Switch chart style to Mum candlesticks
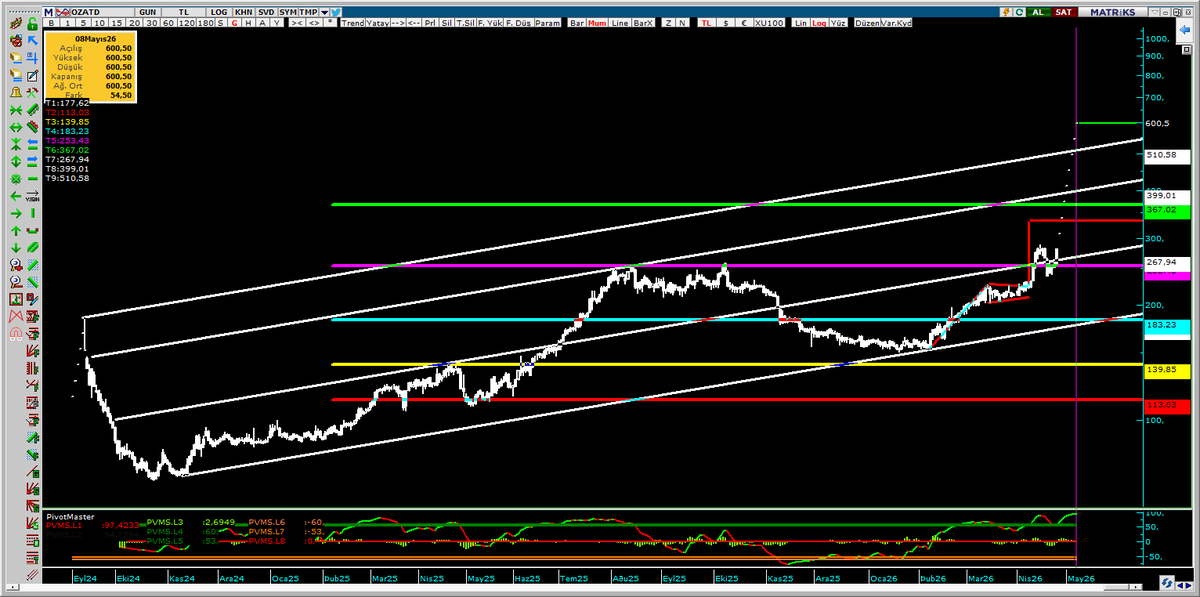The height and width of the screenshot is (597, 1200). pyautogui.click(x=598, y=23)
